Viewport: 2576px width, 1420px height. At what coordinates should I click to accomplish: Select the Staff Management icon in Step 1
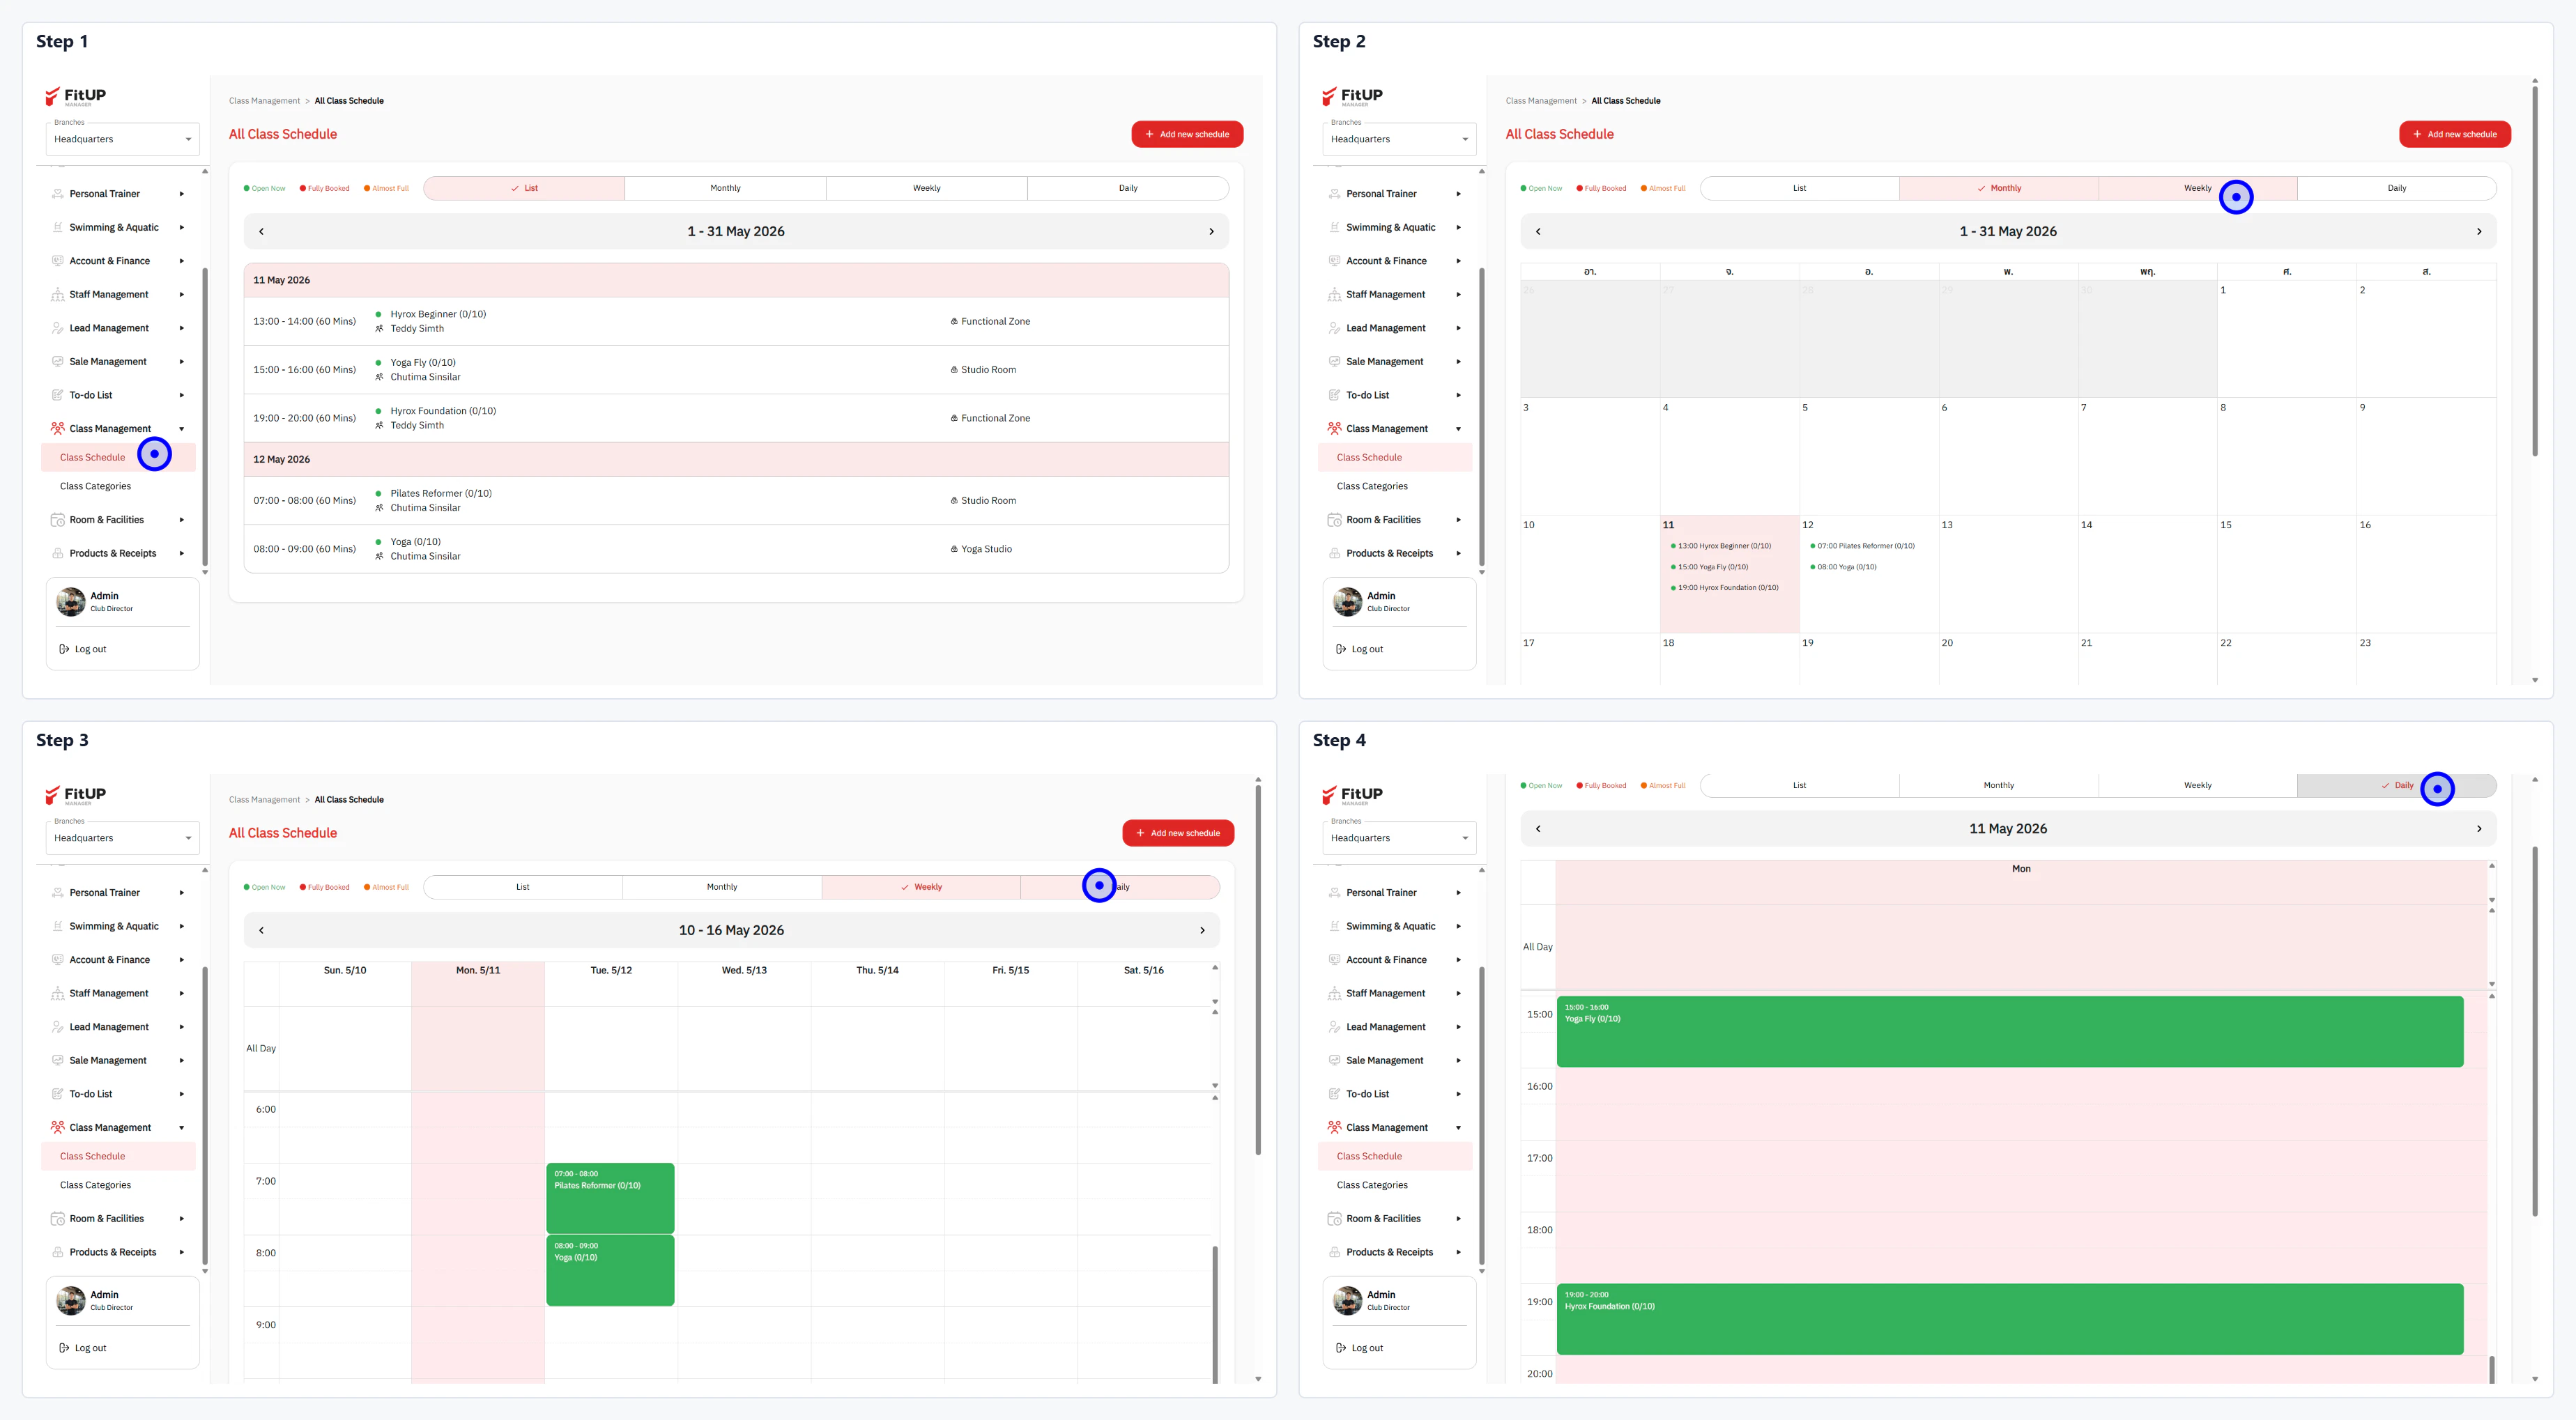(x=58, y=294)
